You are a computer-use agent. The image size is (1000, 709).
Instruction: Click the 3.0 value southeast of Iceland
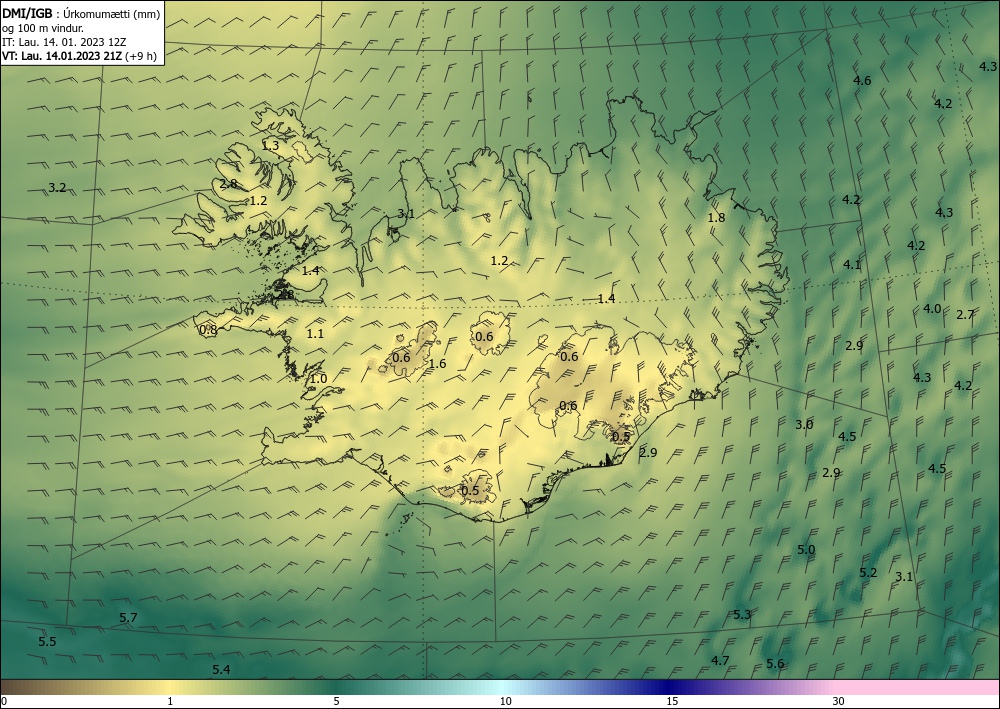(x=804, y=425)
